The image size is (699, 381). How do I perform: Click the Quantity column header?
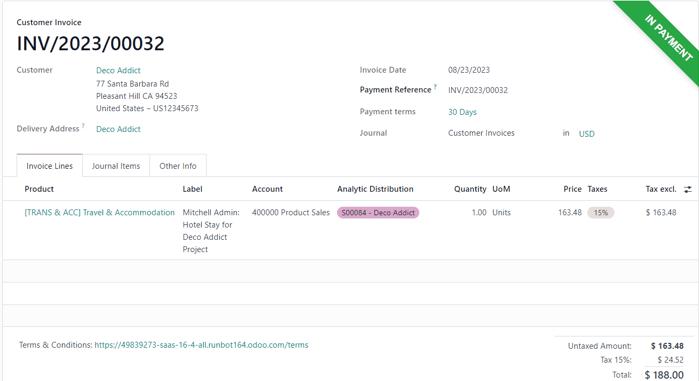(x=470, y=189)
